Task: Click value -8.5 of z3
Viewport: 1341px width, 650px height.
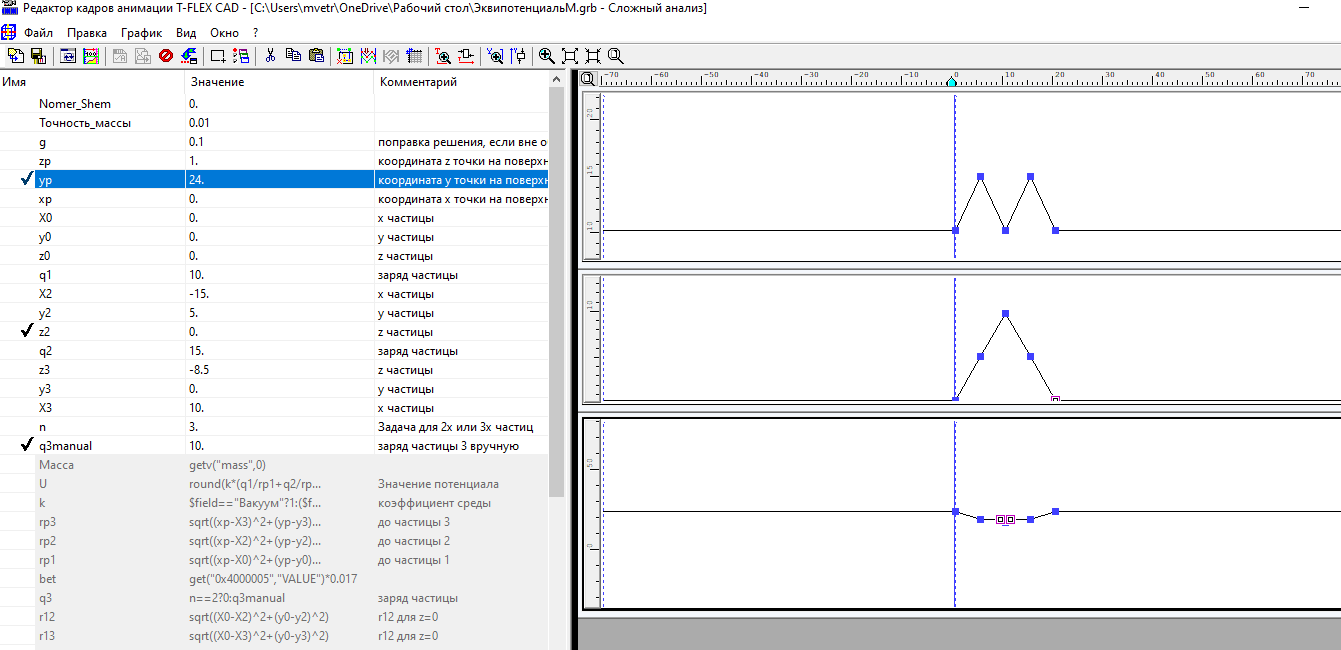Action: point(198,370)
